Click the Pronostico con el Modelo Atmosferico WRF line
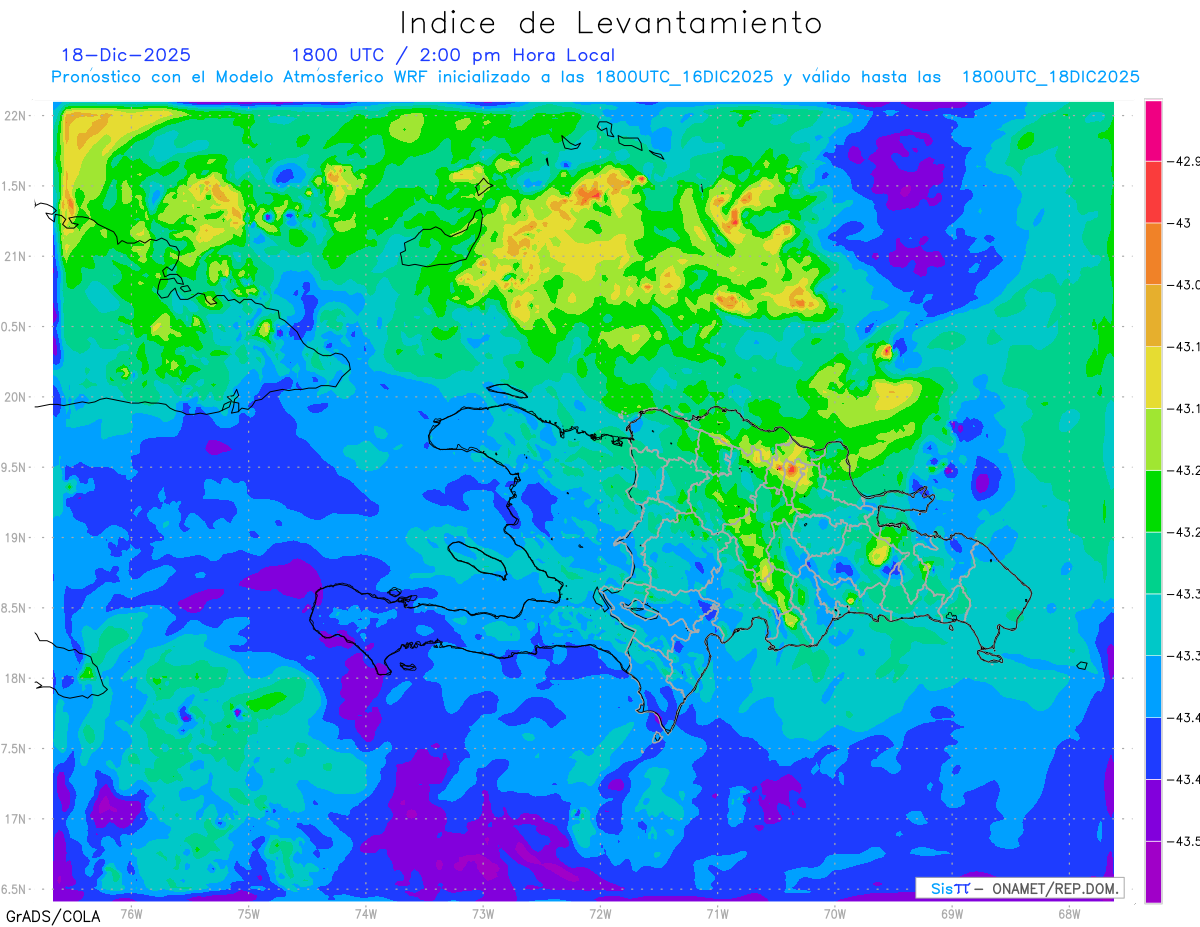Image resolution: width=1200 pixels, height=927 pixels. pos(596,77)
